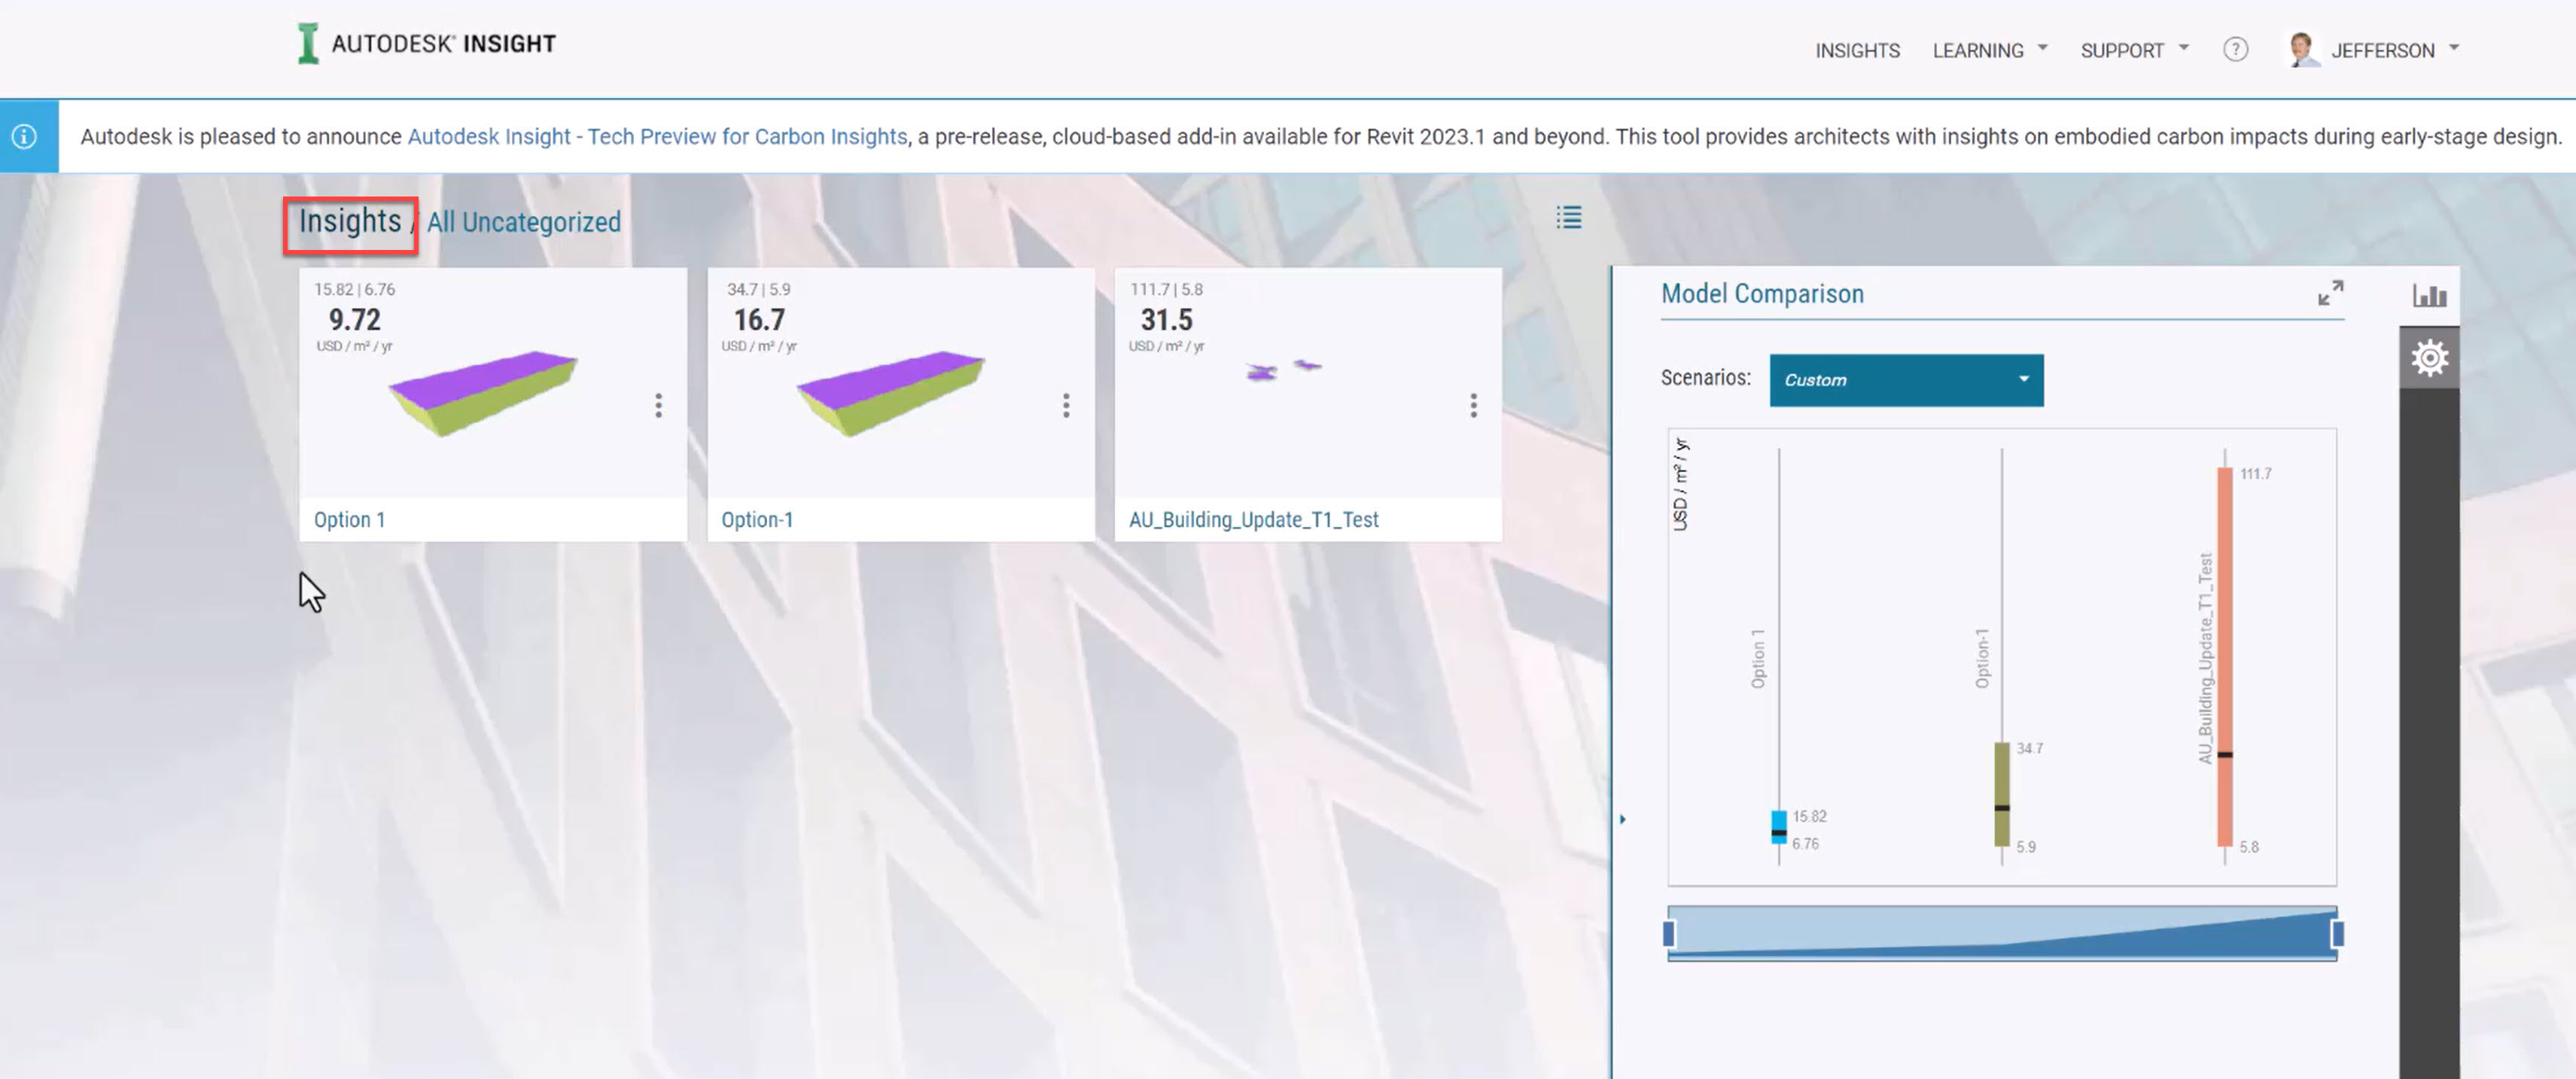
Task: Collapse panel using the small arrow on its edge
Action: click(1622, 819)
